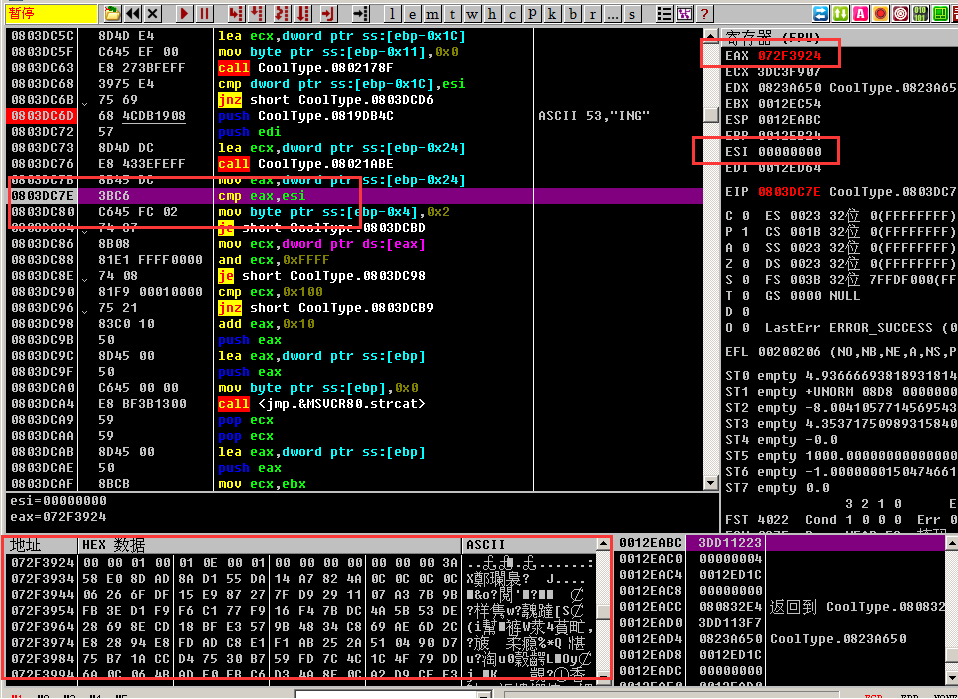Open the red question mark help icon
This screenshot has width=958, height=699.
point(707,14)
